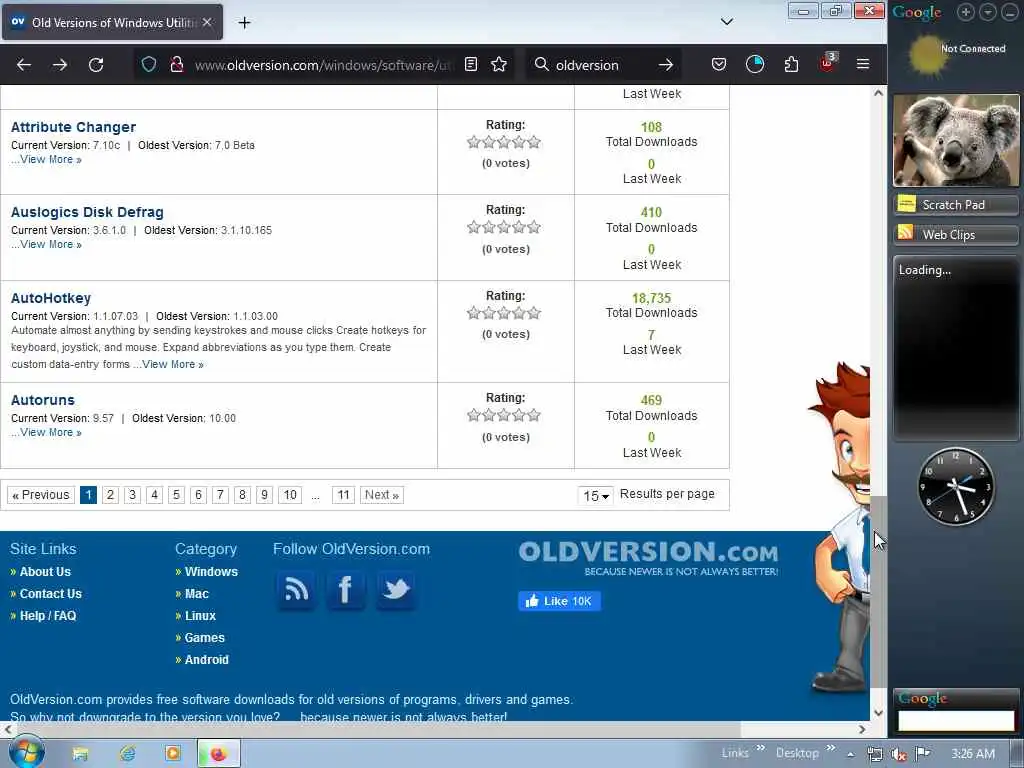1024x768 pixels.
Task: Click the Facebook icon in footer
Action: click(x=345, y=590)
